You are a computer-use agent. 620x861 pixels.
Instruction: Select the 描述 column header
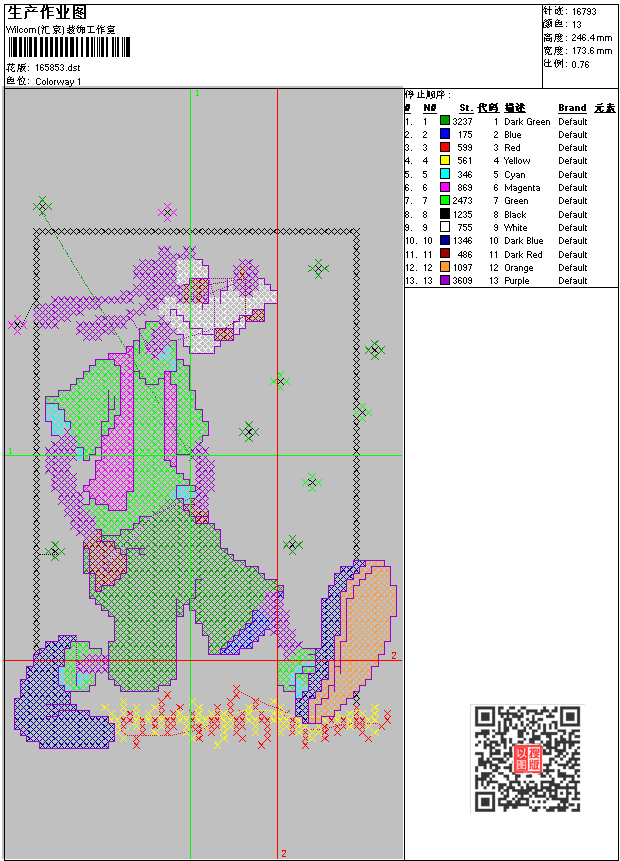[x=515, y=108]
